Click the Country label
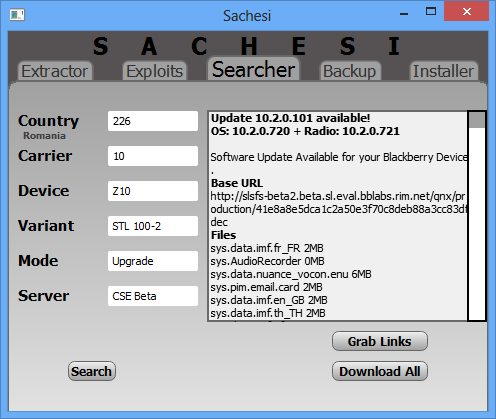Screen dimensions: 496x419 click(x=49, y=121)
